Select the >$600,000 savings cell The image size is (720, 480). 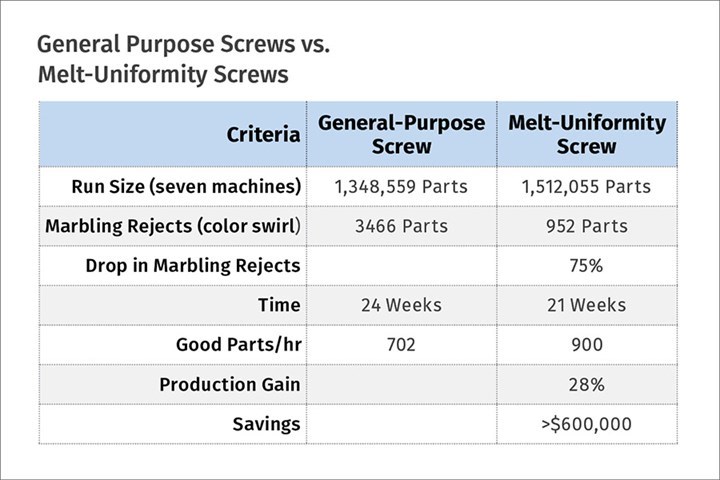(586, 424)
